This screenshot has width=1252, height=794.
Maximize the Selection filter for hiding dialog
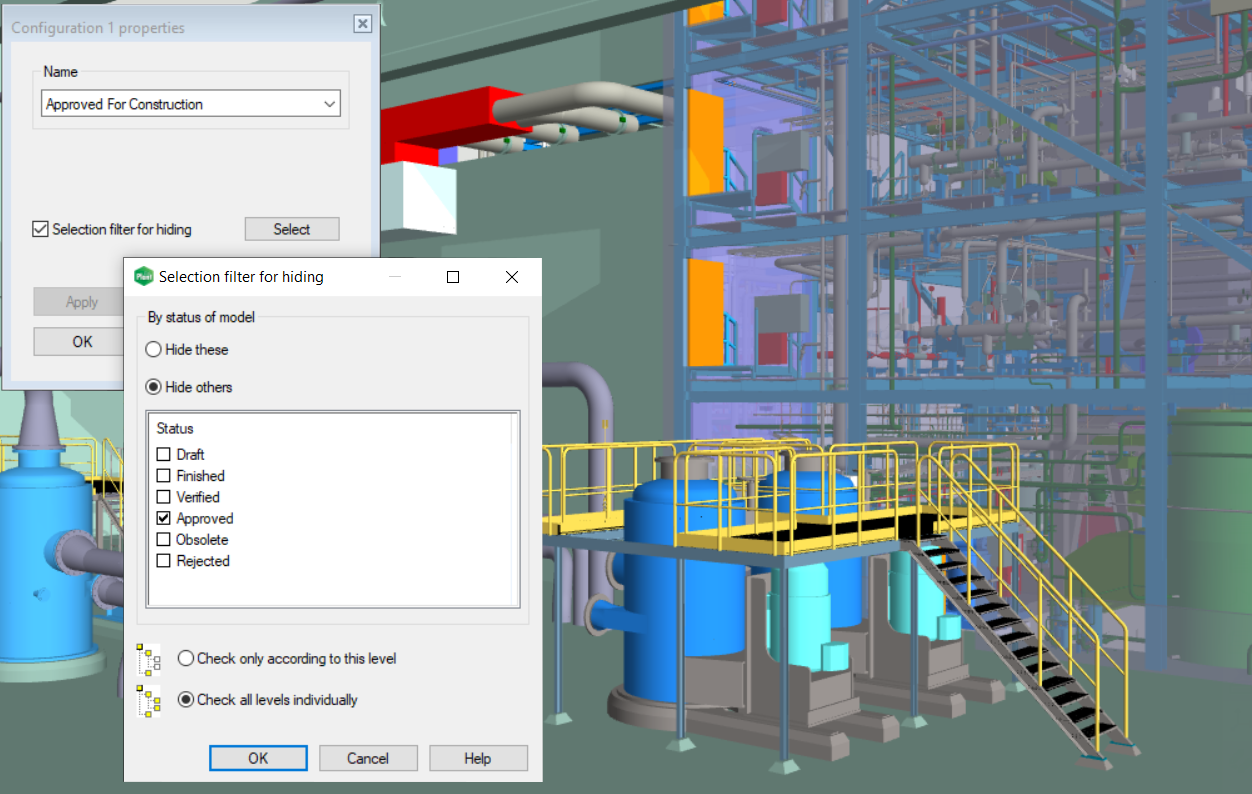tap(453, 277)
